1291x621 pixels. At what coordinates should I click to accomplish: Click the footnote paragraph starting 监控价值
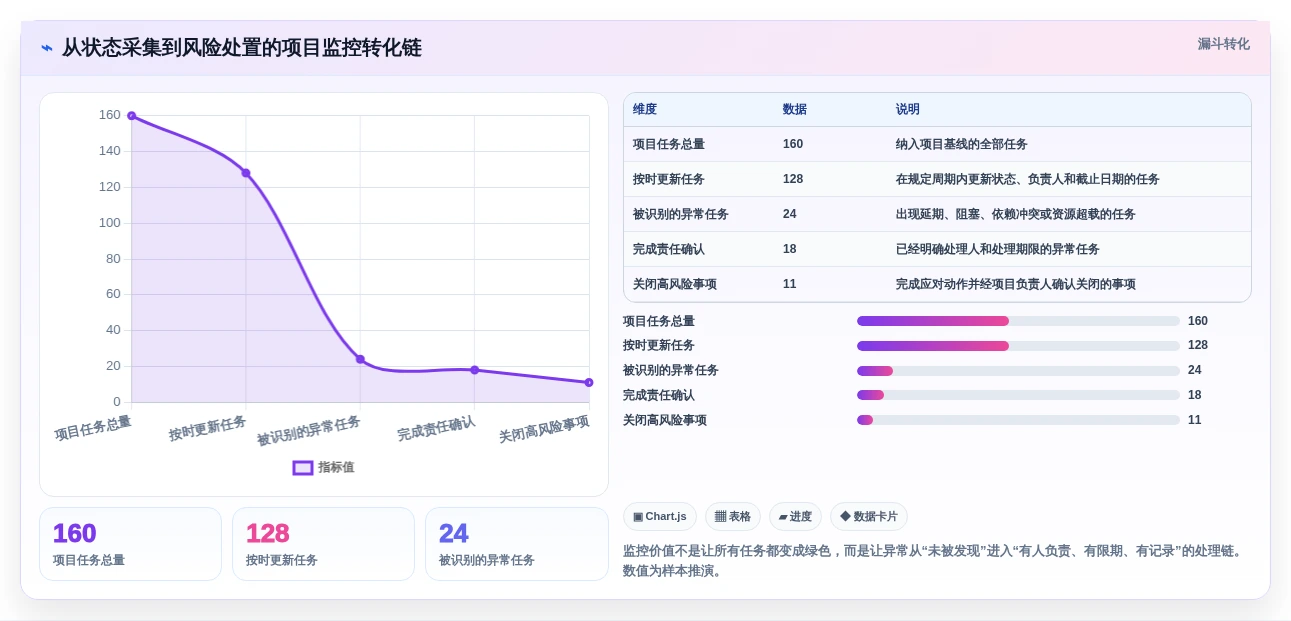coord(935,561)
